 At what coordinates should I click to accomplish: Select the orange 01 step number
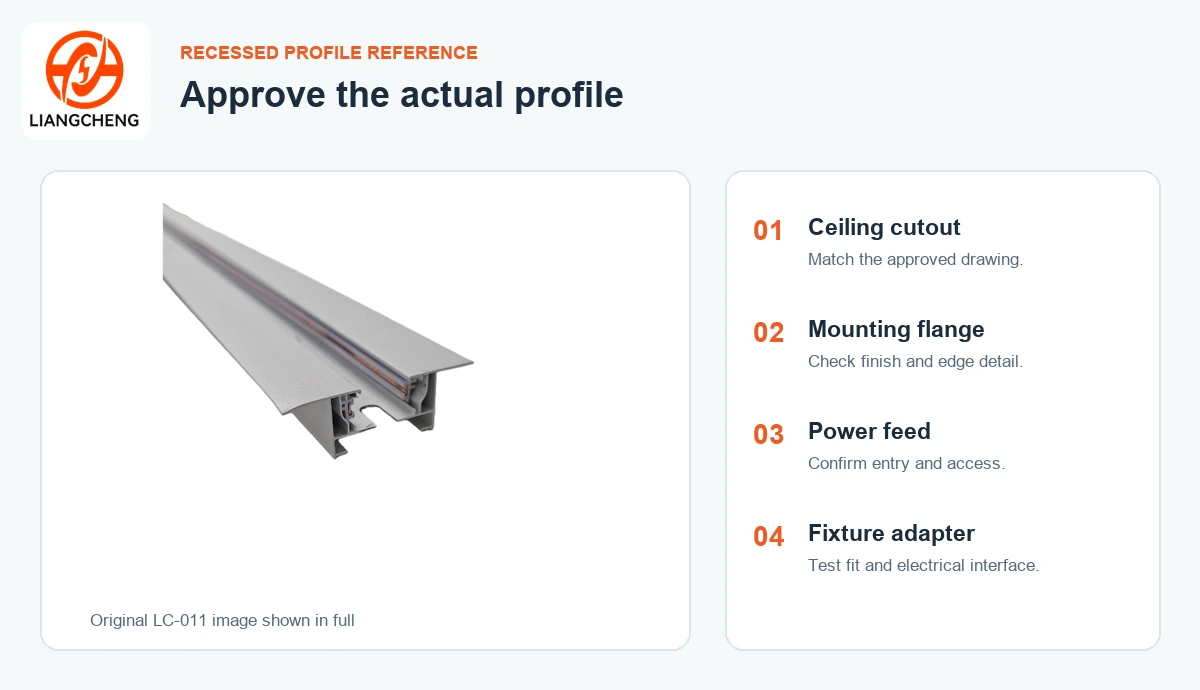coord(768,231)
